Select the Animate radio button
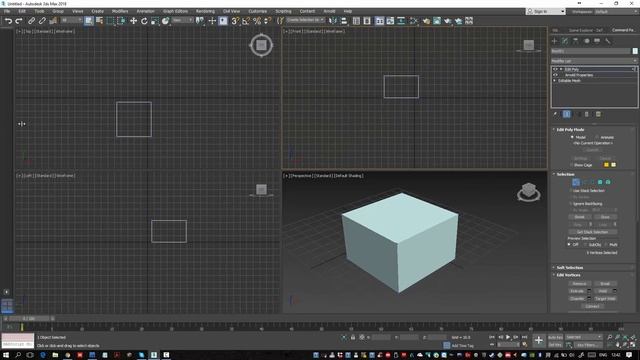 pos(597,137)
